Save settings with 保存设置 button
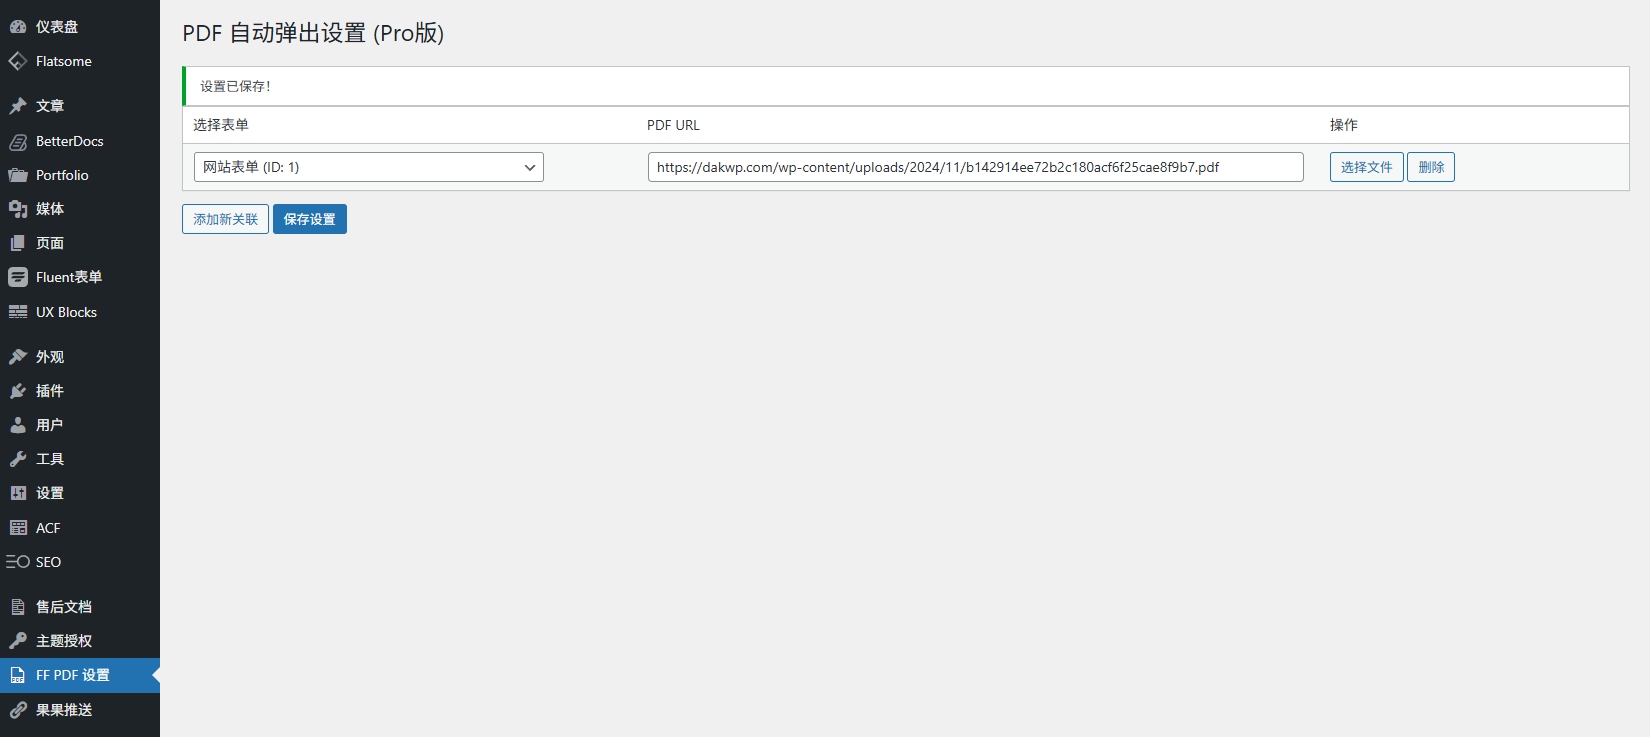The width and height of the screenshot is (1650, 737). coord(309,219)
